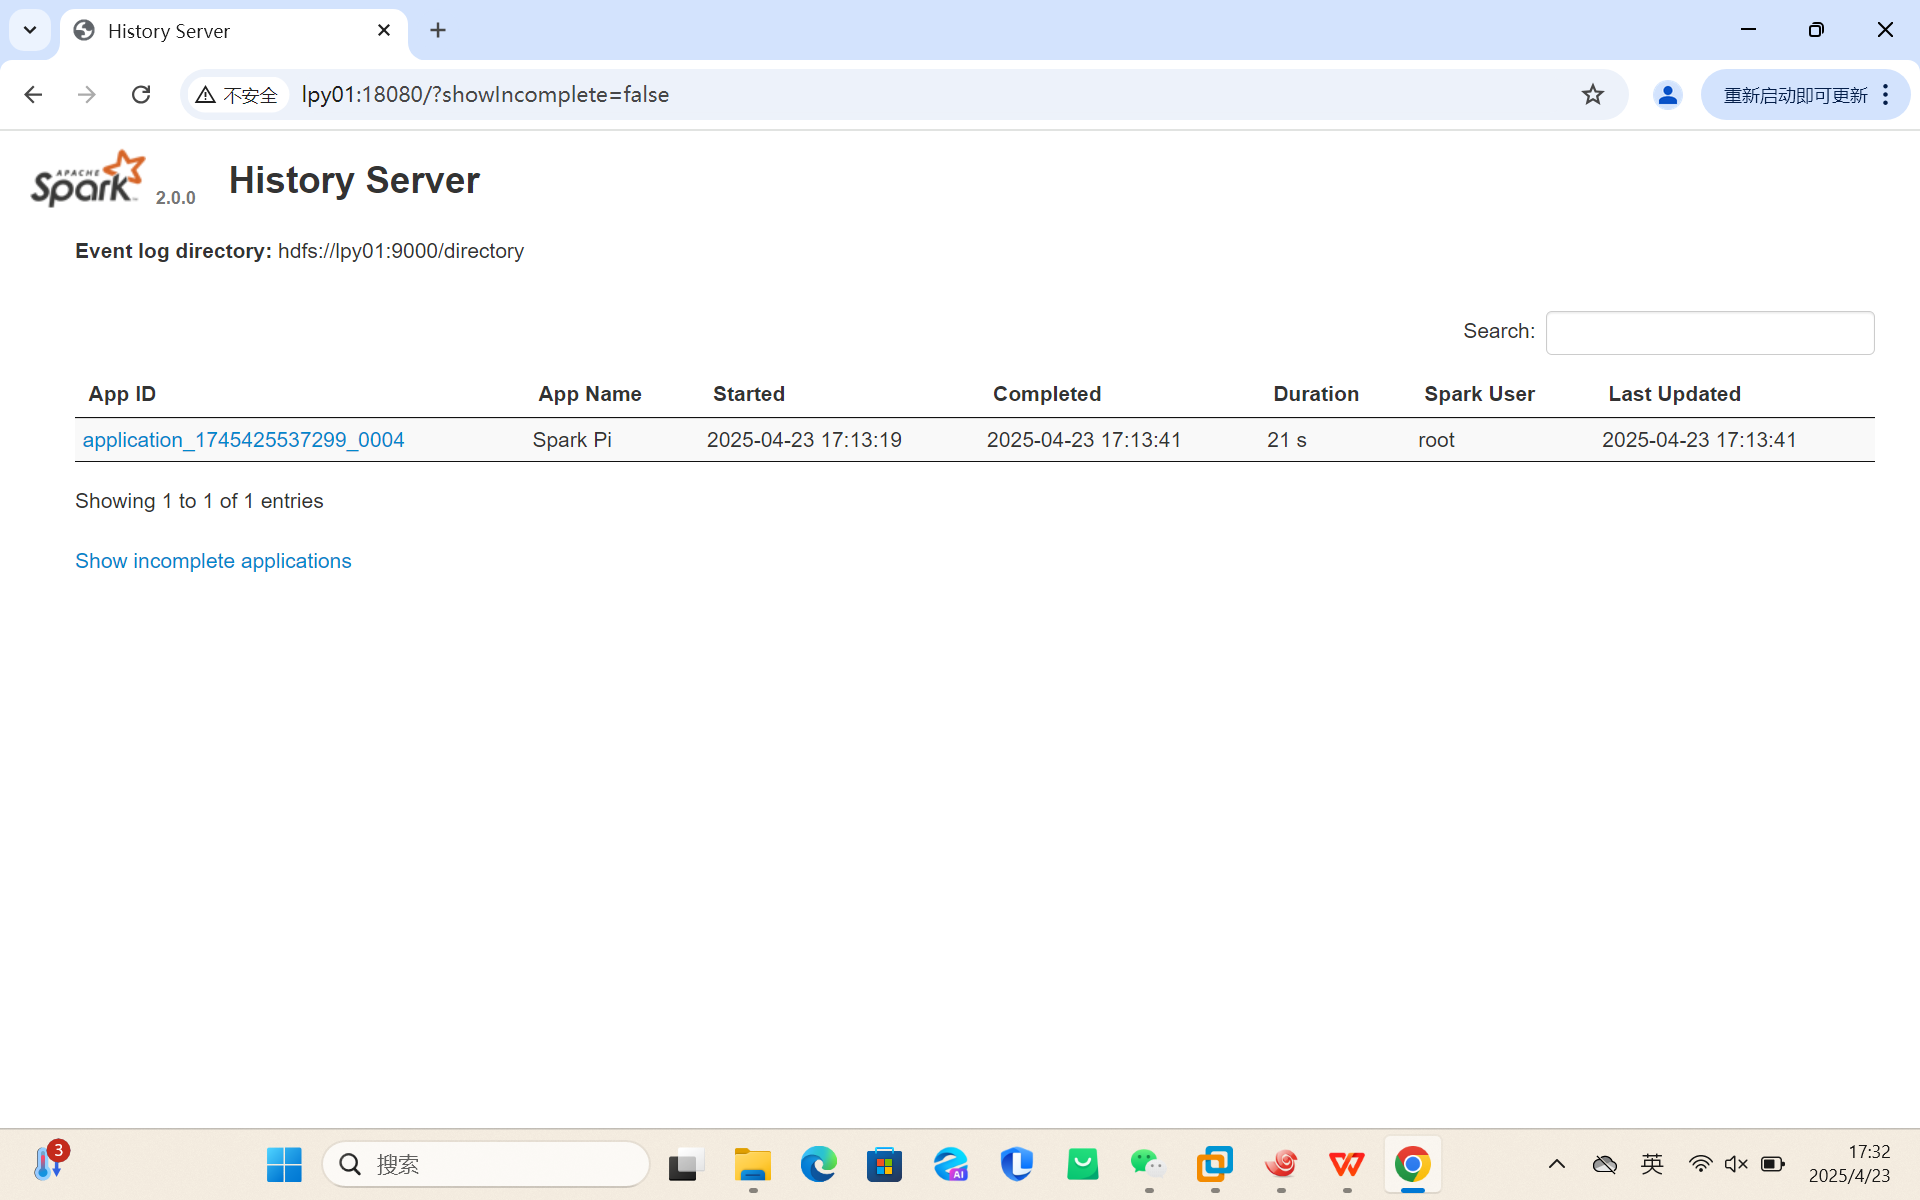This screenshot has width=1920, height=1200.
Task: Open Microsoft Edge from taskbar
Action: click(x=818, y=1164)
